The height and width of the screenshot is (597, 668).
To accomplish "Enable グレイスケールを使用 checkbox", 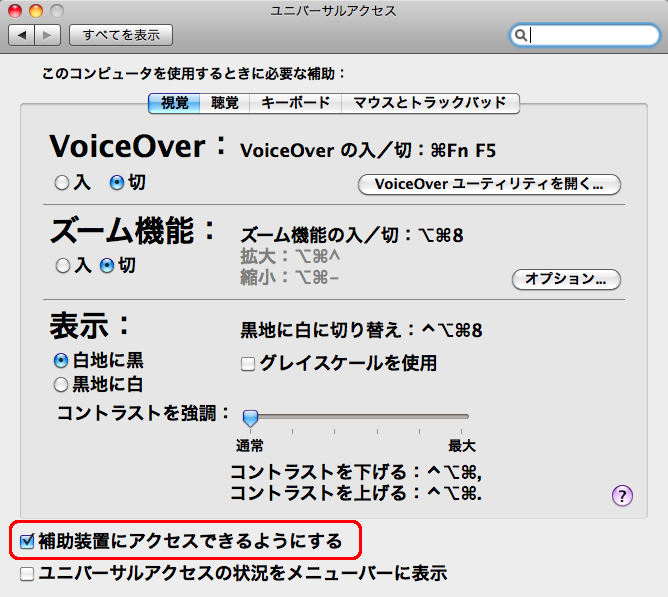I will point(248,364).
